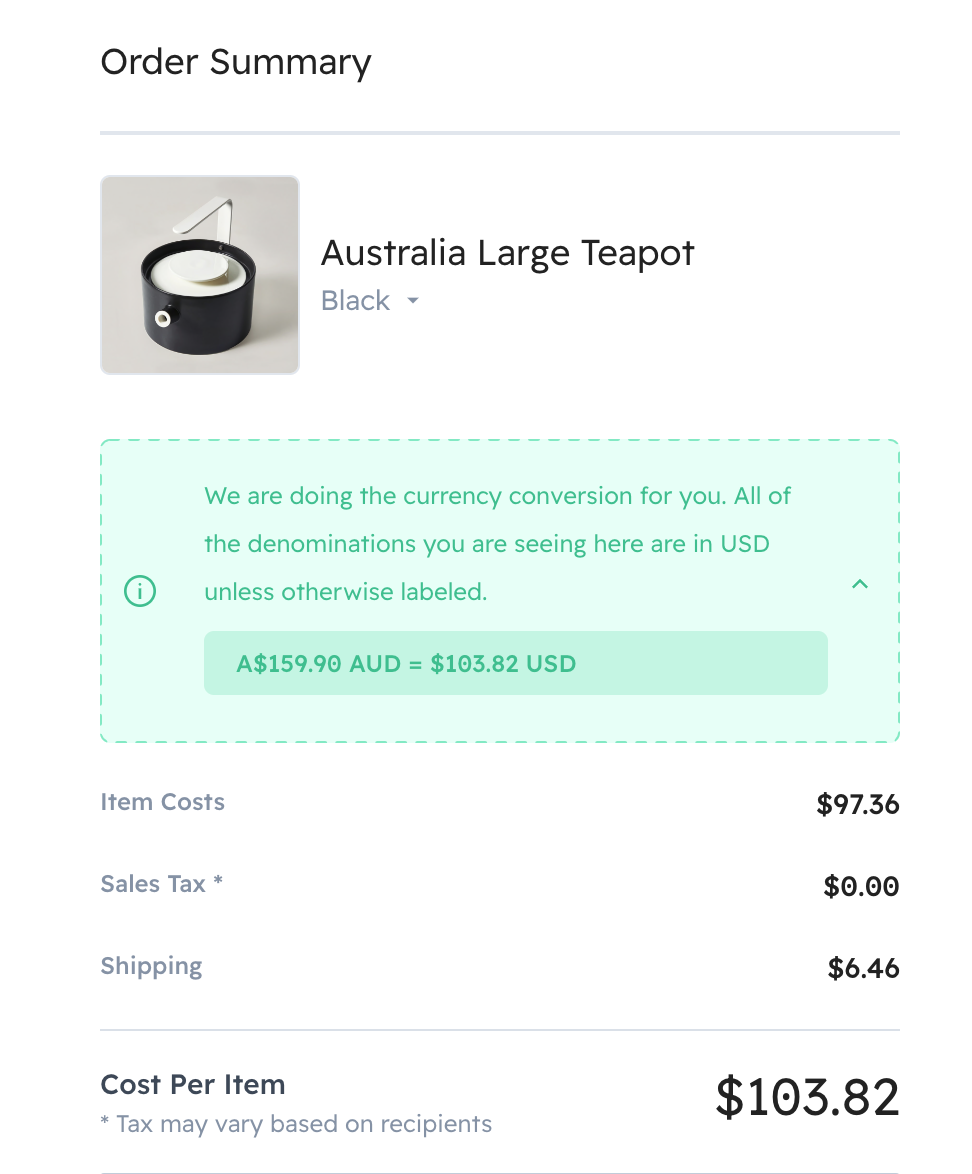Click the Order Summary heading

[x=236, y=62]
